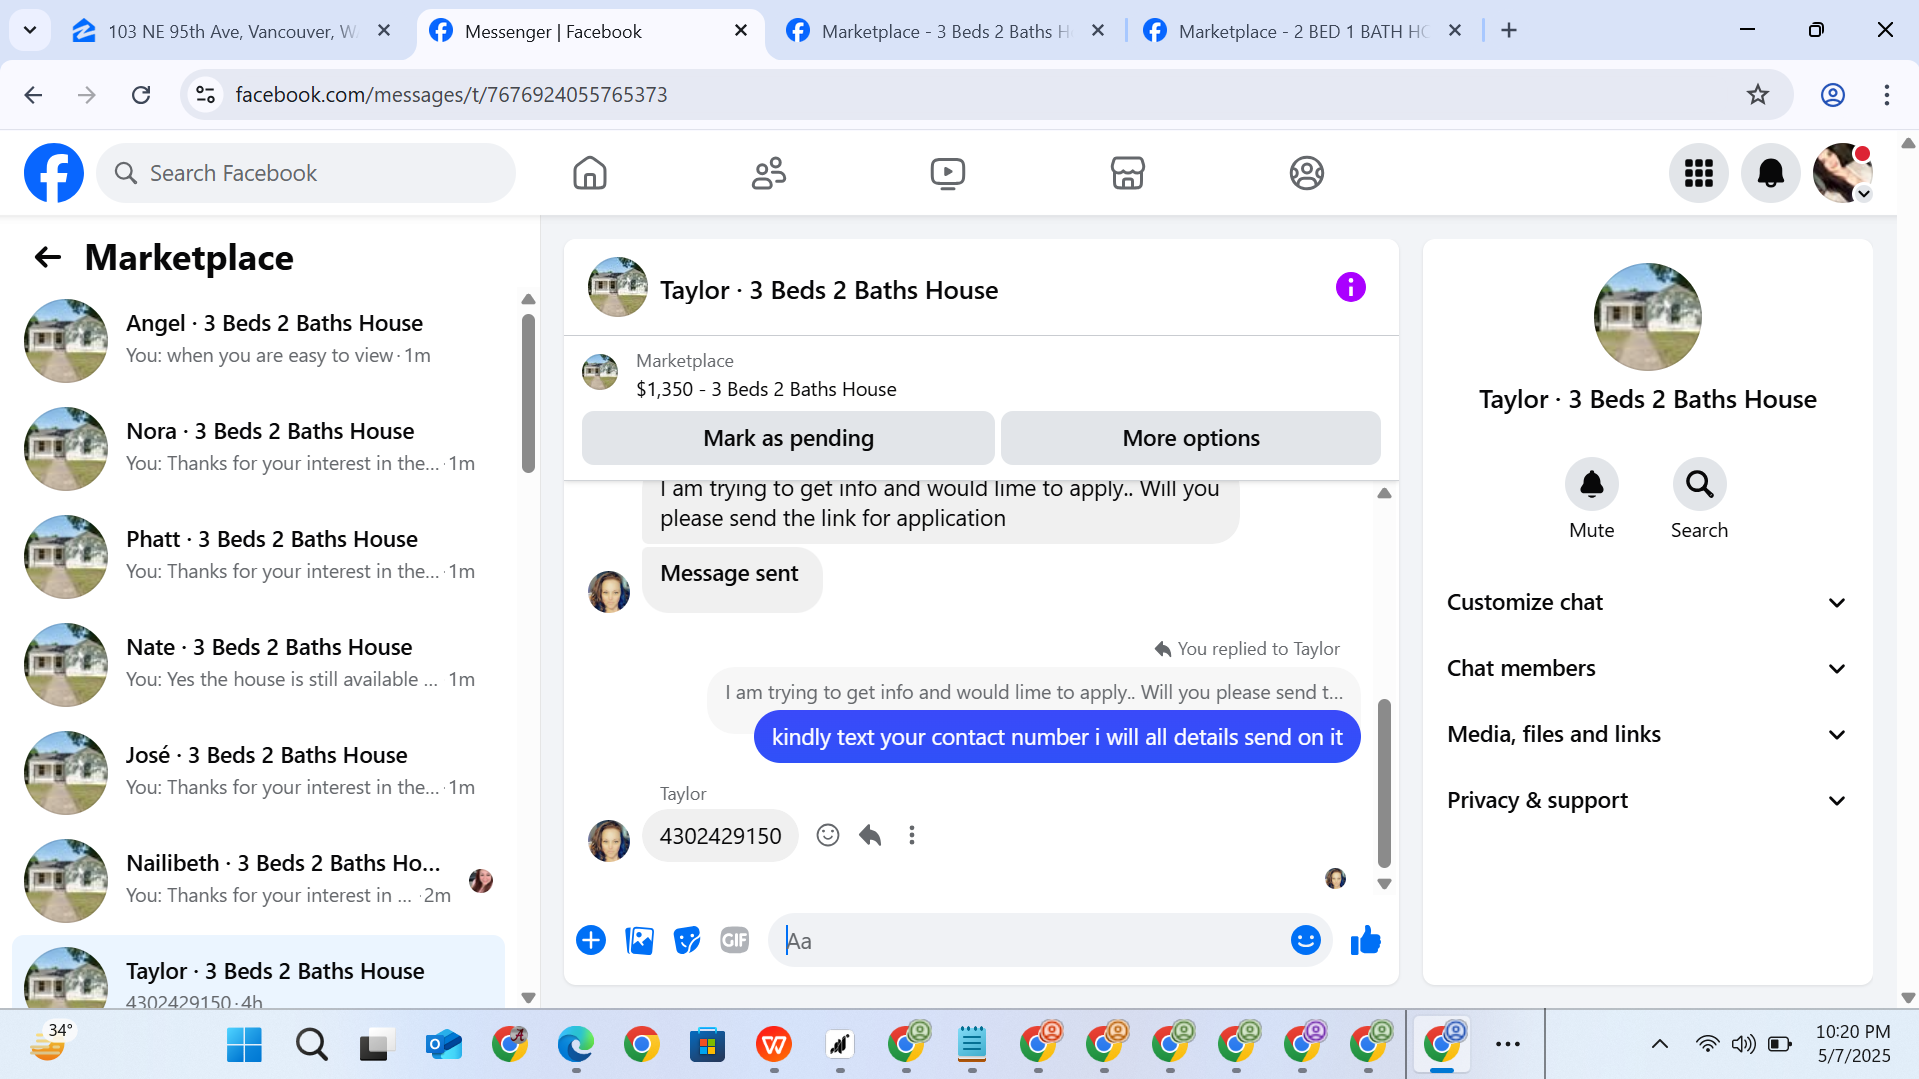Choose a GIF icon
The image size is (1919, 1079).
pos(734,940)
